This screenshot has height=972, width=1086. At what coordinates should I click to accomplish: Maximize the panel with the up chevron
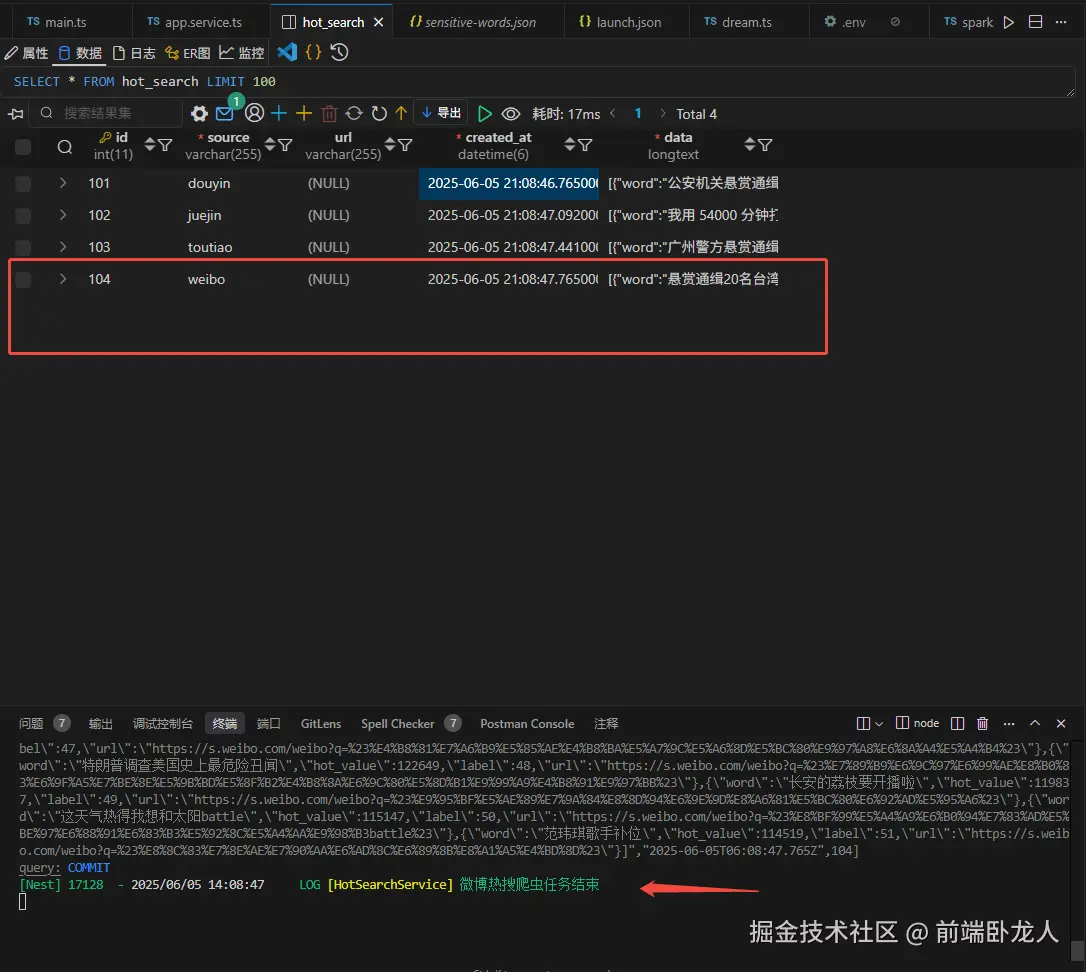pyautogui.click(x=1035, y=723)
